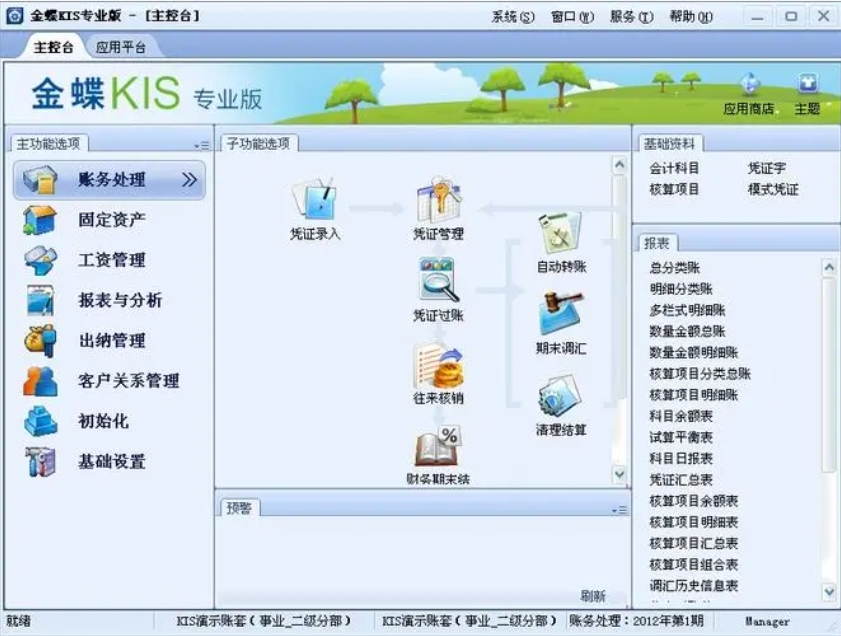Open the 试算平衡表 report
Screen dimensions: 841x636
coord(681,437)
